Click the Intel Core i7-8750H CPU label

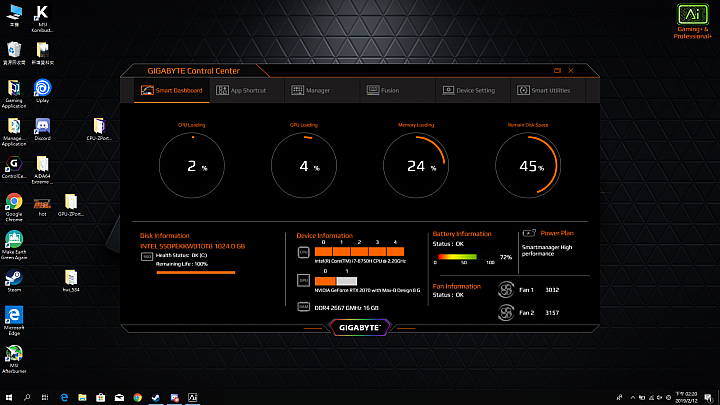tap(360, 261)
